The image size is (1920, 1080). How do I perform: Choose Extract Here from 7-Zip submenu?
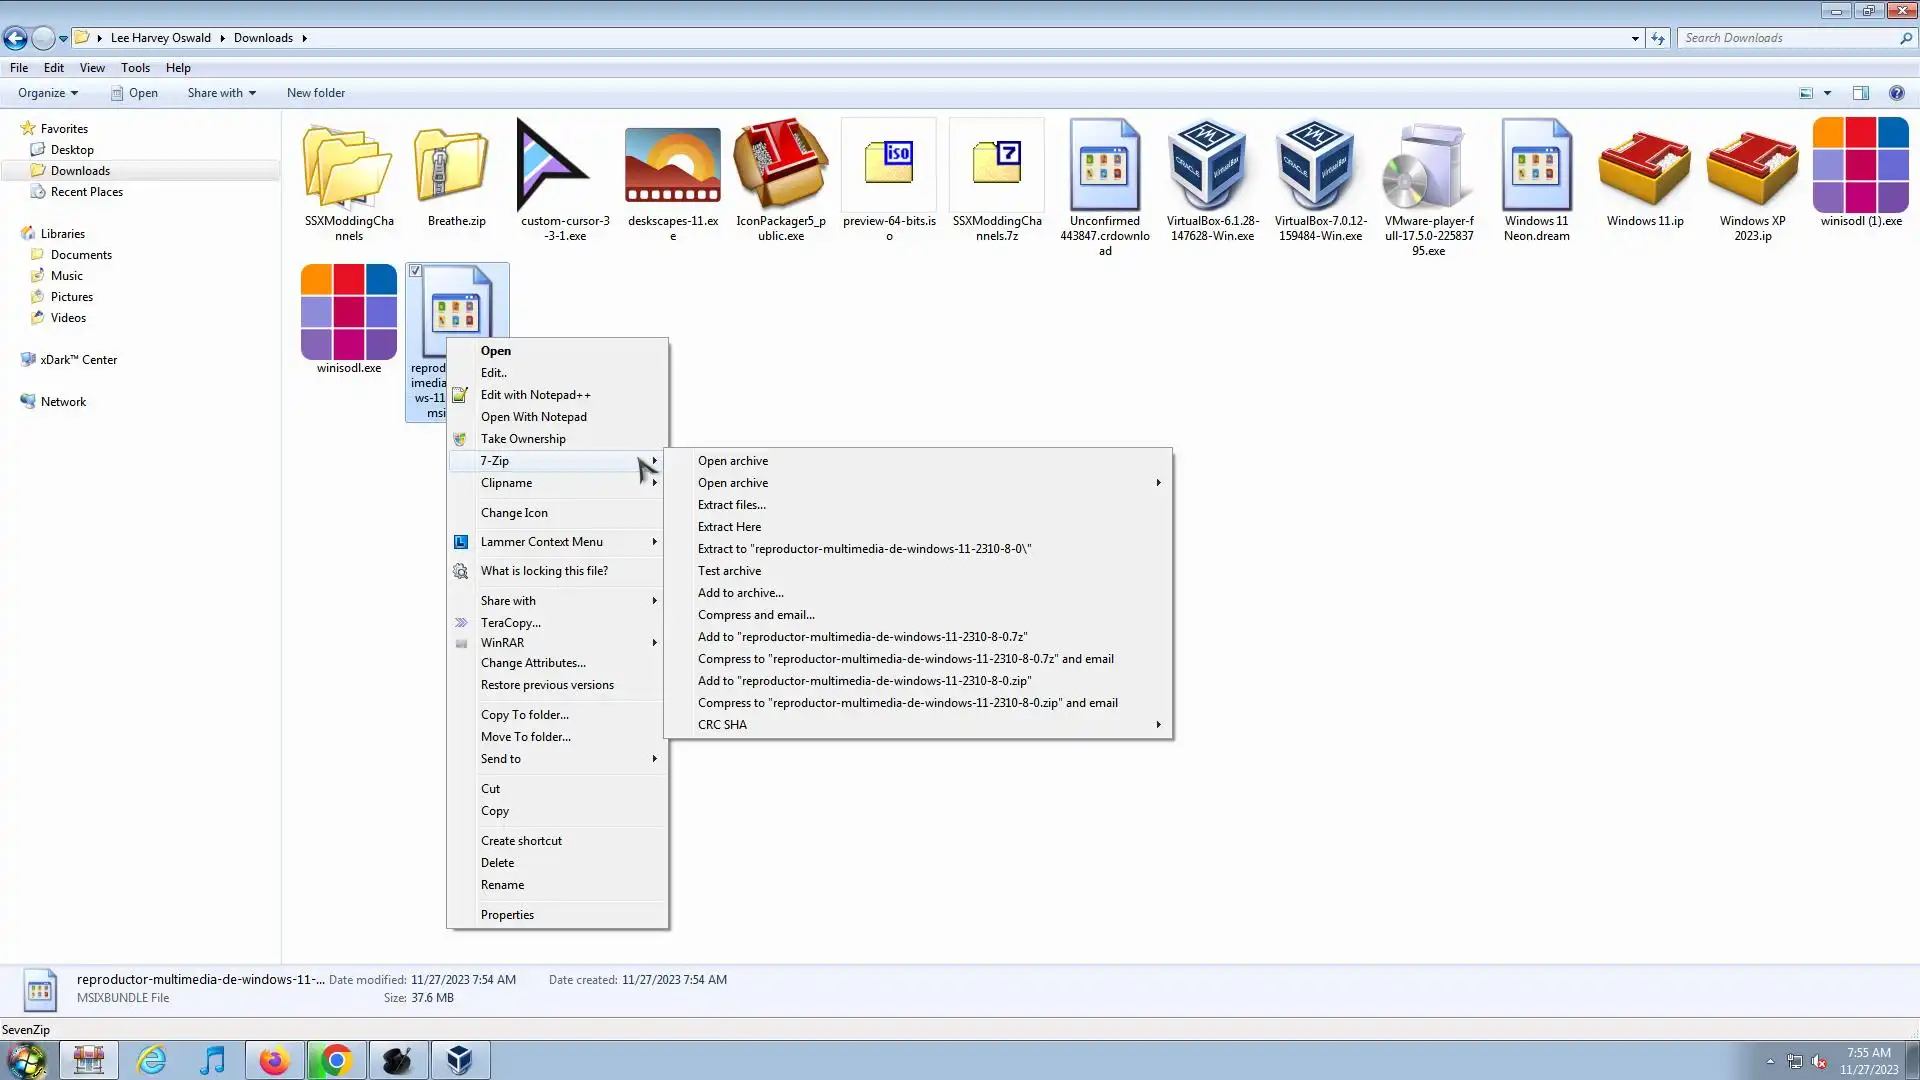[x=729, y=527]
